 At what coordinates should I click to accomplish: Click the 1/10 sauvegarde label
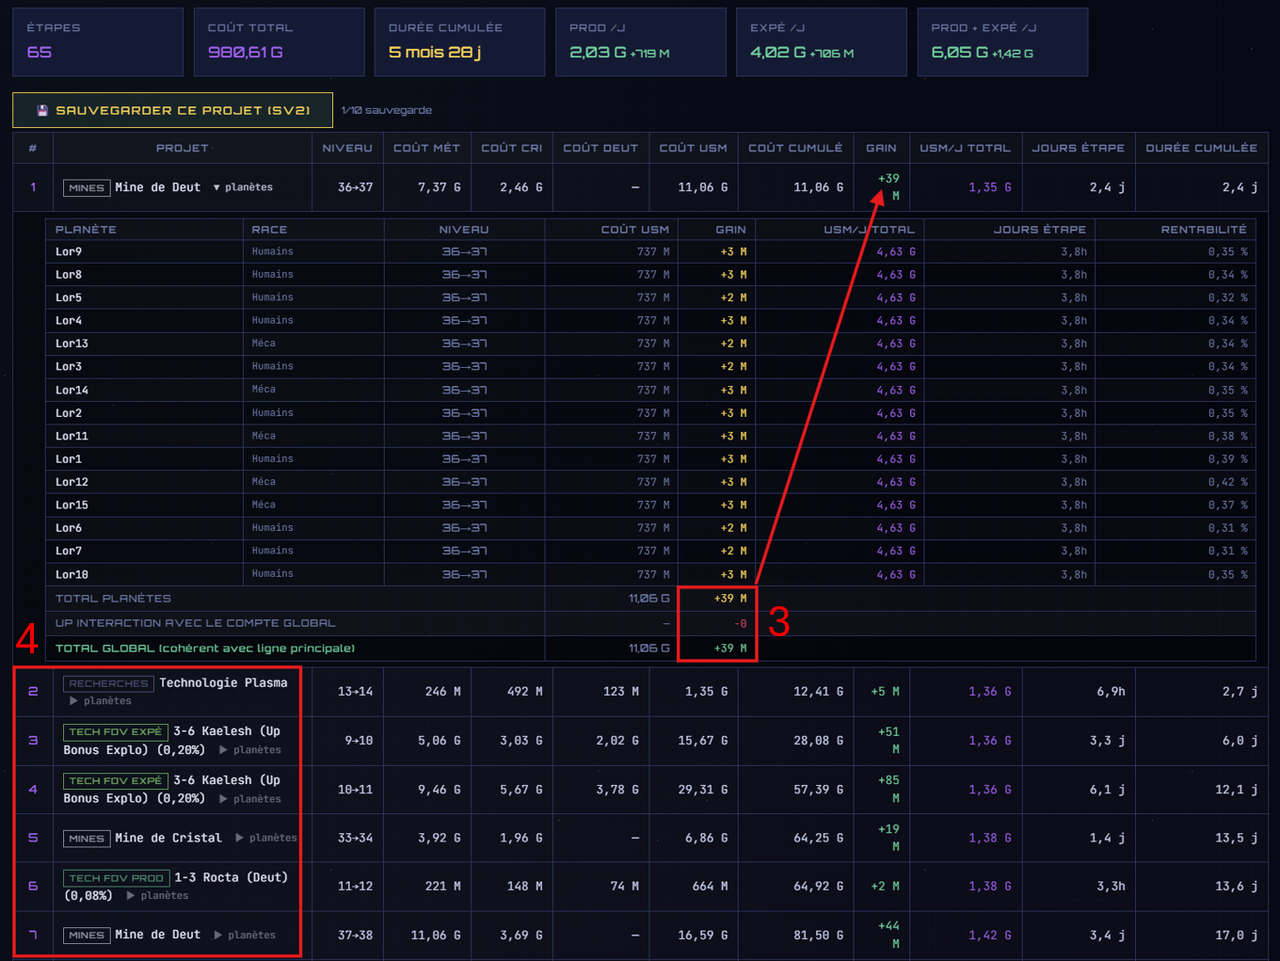click(x=386, y=110)
